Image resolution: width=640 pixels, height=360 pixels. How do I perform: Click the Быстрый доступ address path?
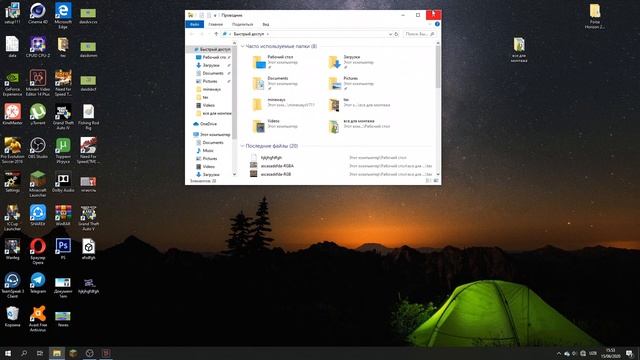point(249,34)
